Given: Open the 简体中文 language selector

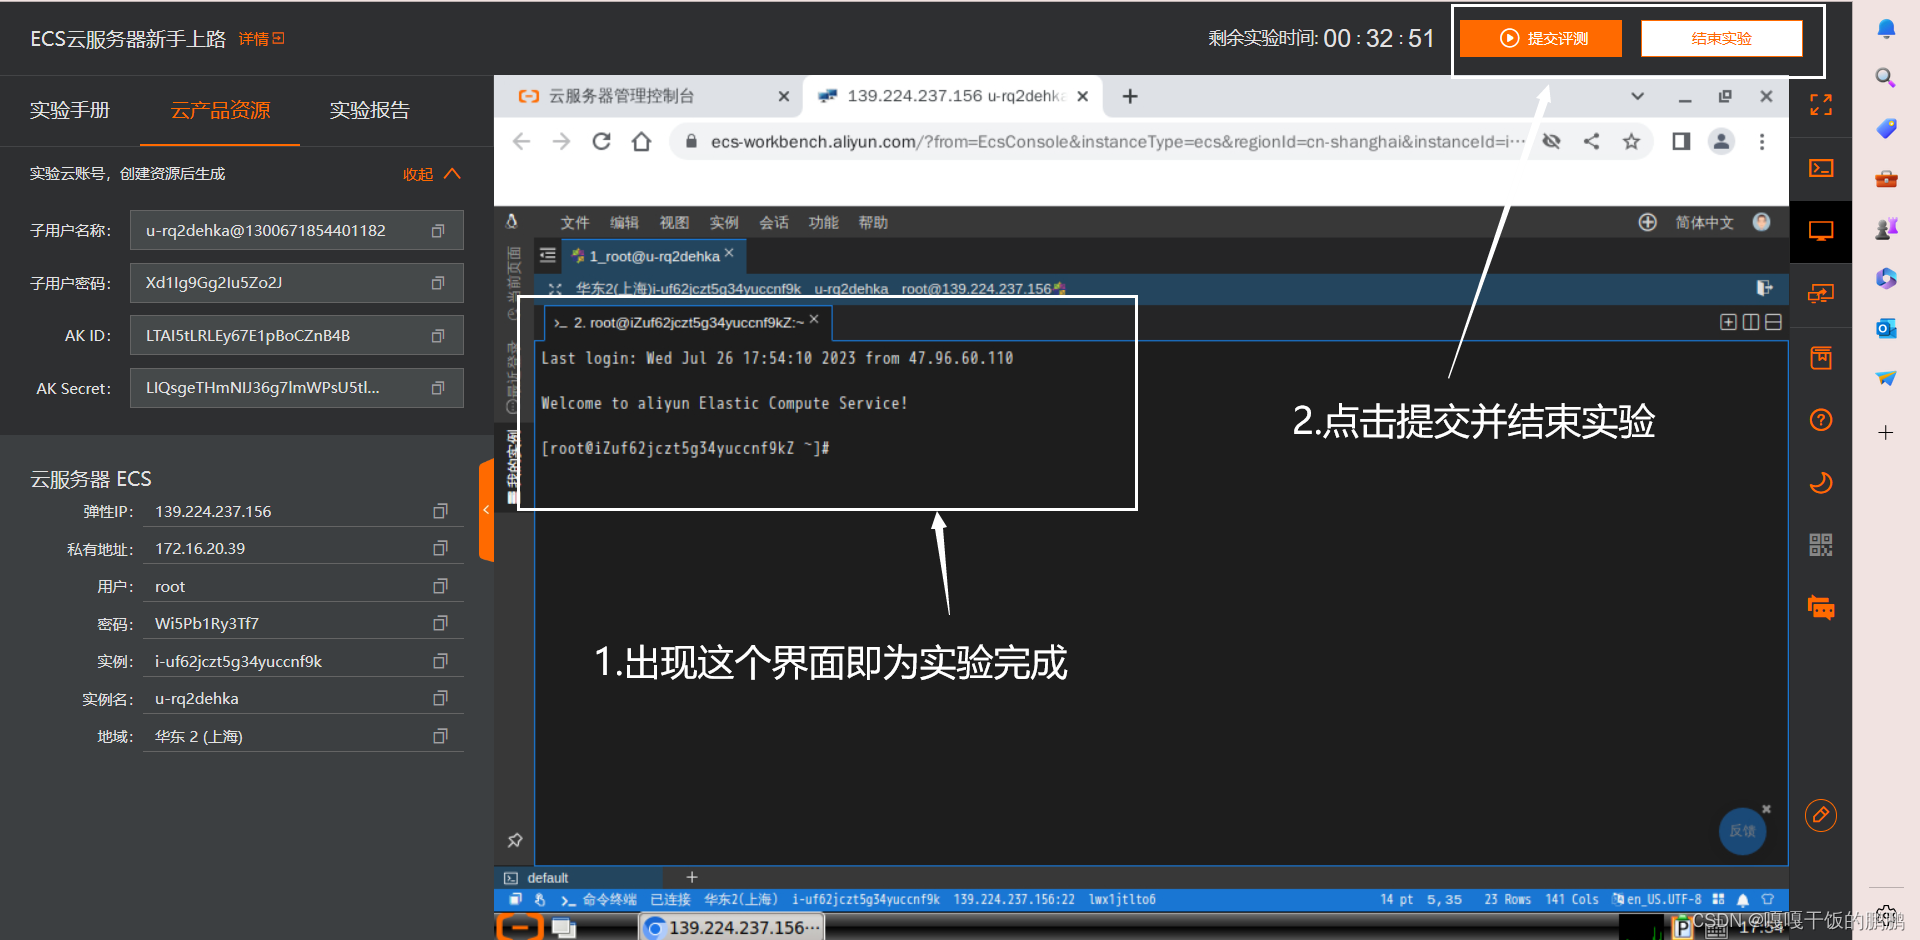Looking at the screenshot, I should 1705,222.
